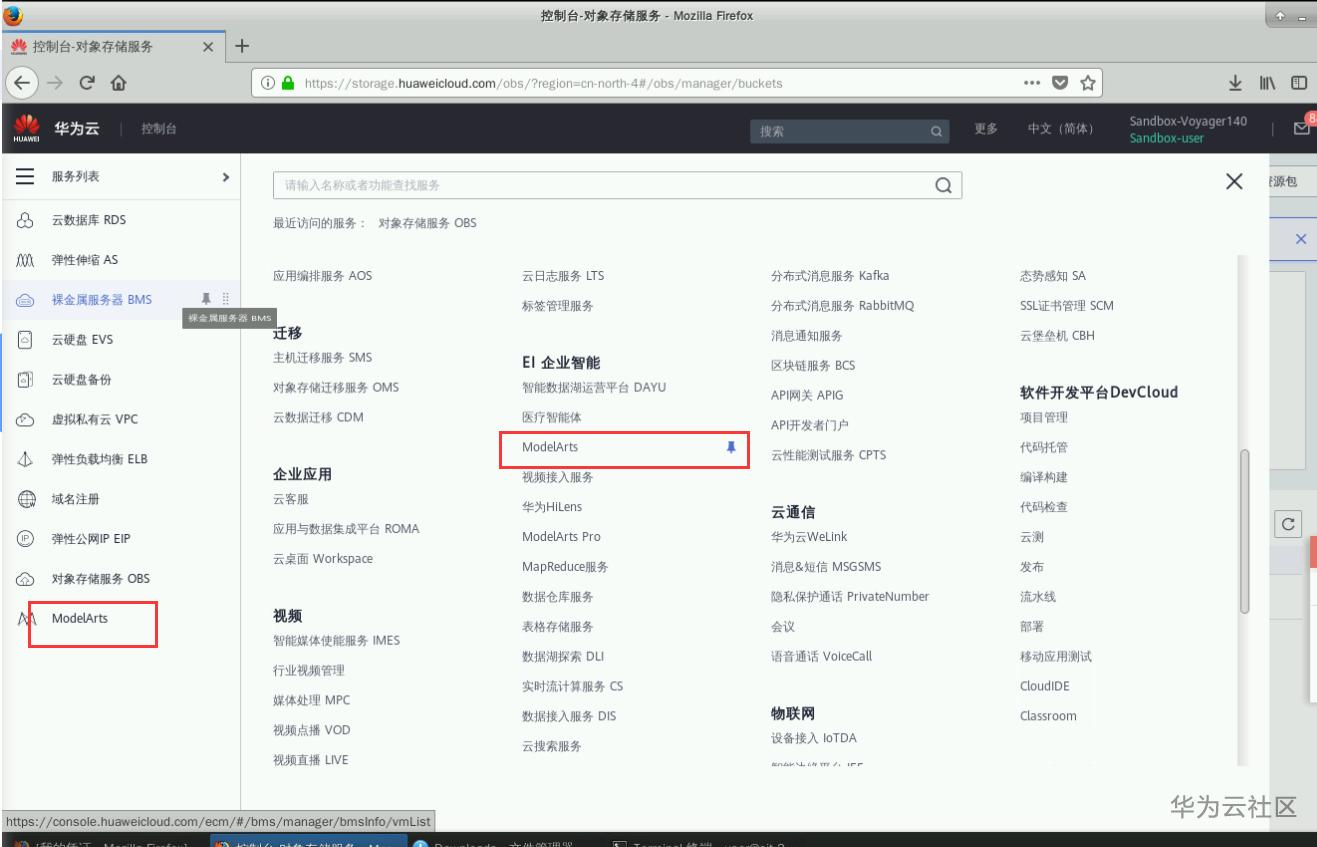Open the 更多 menu in header
Viewport: 1317px width, 847px height.
pos(987,130)
